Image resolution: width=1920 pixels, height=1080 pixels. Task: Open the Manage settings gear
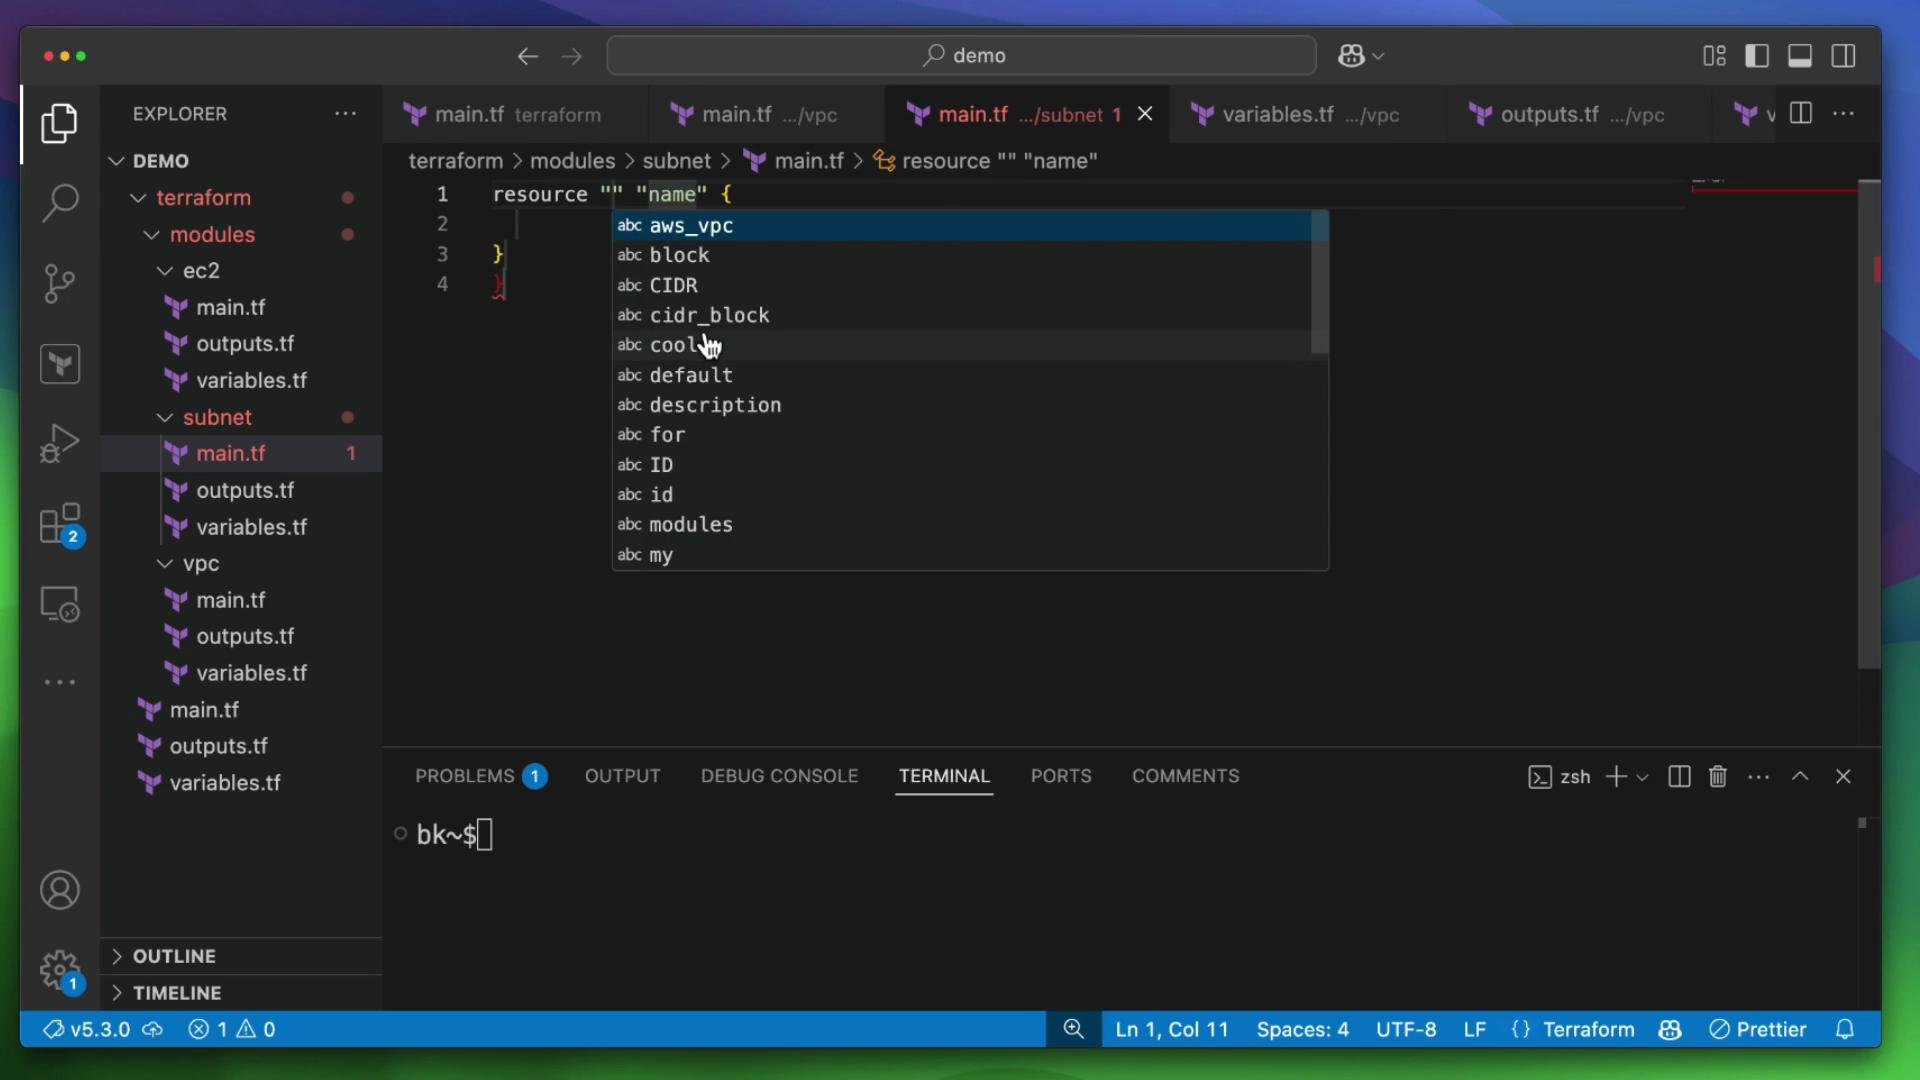pos(60,970)
